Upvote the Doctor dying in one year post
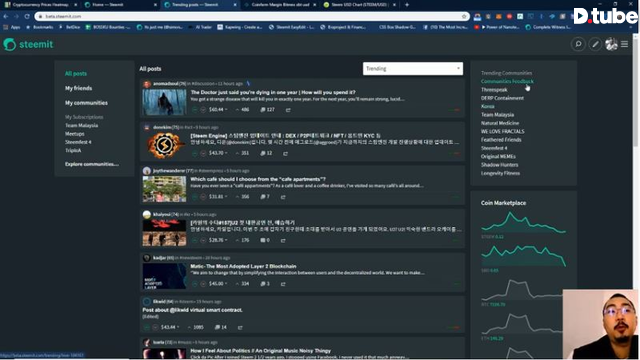The width and height of the screenshot is (640, 360). (x=195, y=110)
